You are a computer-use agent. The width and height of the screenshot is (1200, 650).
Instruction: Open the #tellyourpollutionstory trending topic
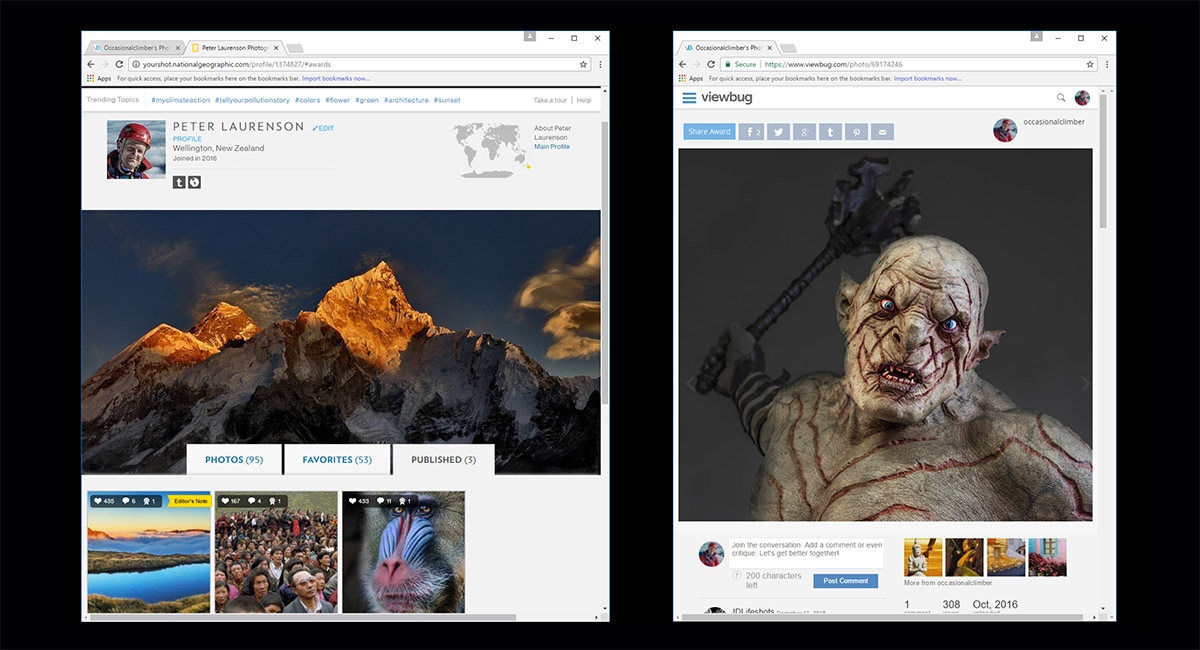[252, 100]
